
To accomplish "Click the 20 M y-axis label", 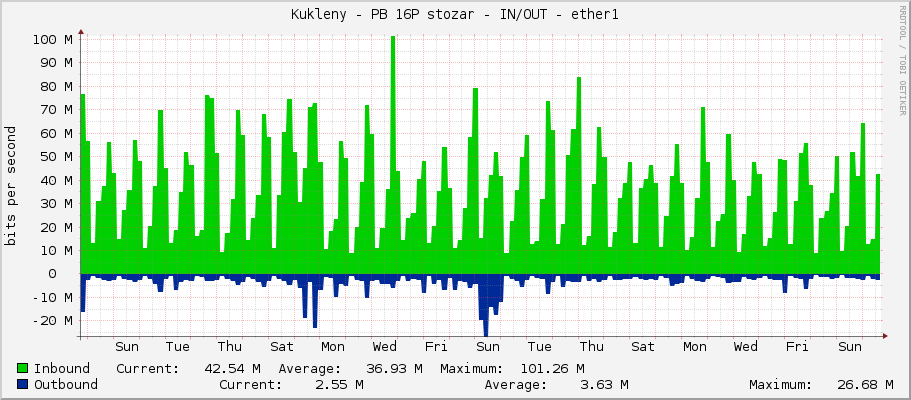I will tap(56, 227).
